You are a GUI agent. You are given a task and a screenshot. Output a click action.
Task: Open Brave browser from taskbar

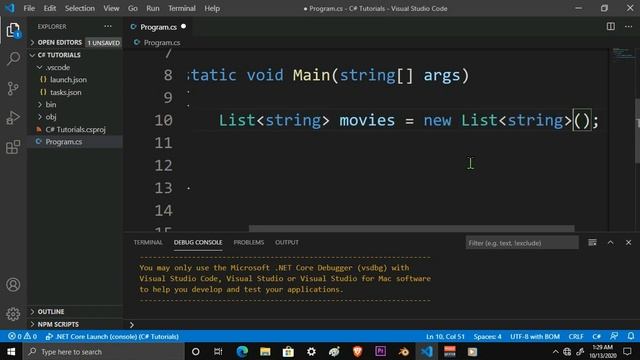pyautogui.click(x=358, y=351)
